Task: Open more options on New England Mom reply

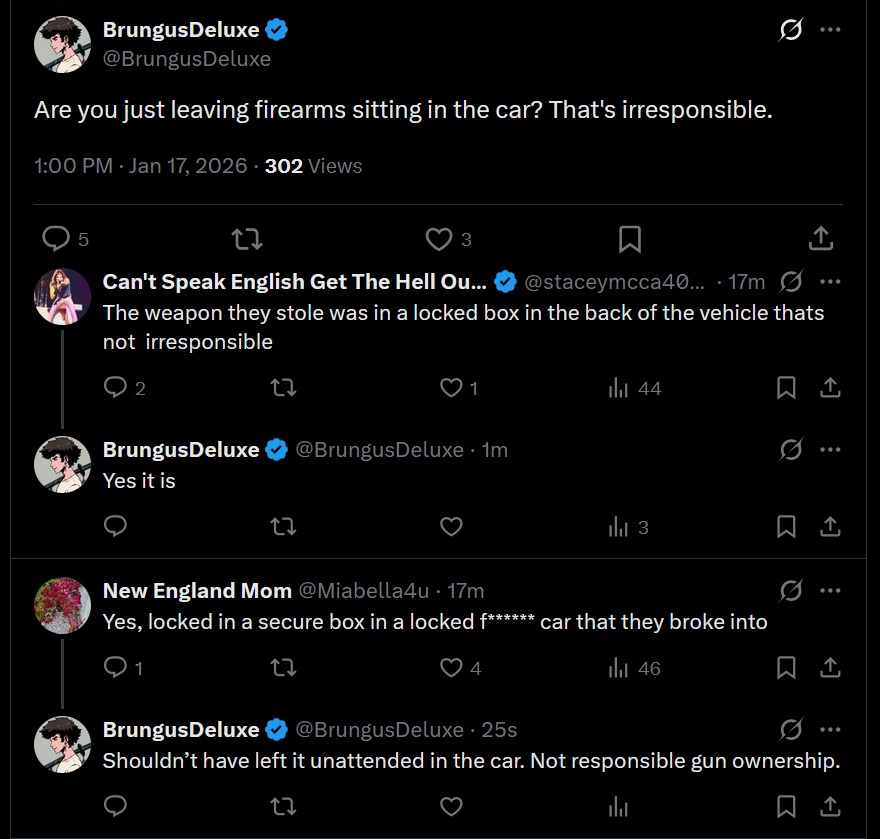Action: point(830,591)
